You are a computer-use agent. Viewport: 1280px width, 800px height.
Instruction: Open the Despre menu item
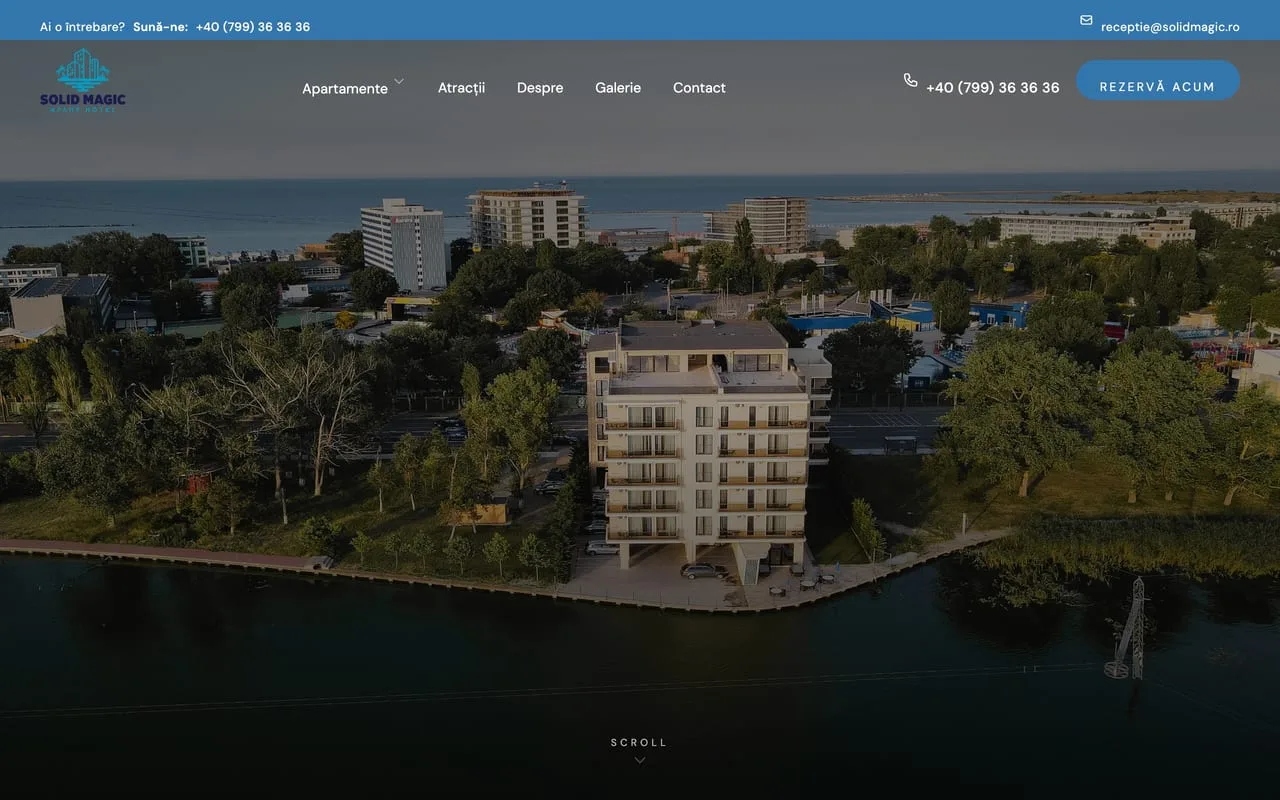(x=540, y=88)
